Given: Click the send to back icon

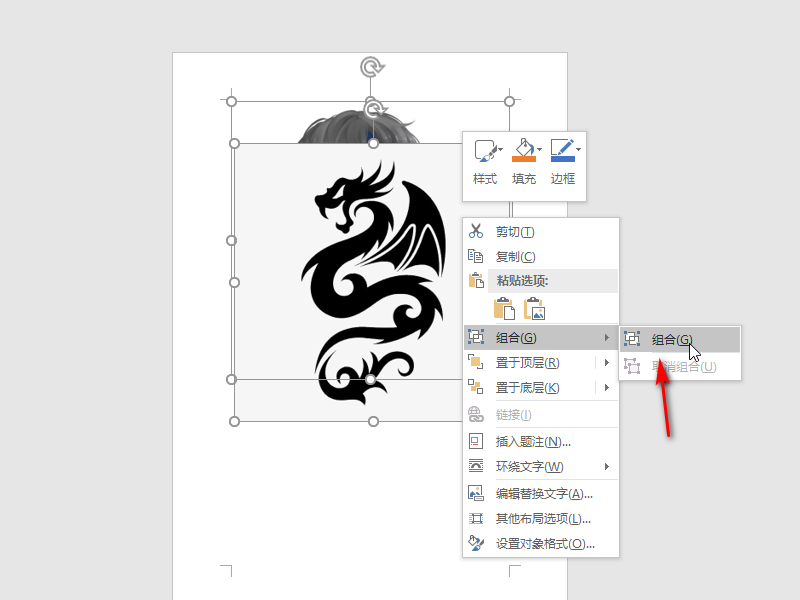Looking at the screenshot, I should pyautogui.click(x=476, y=387).
